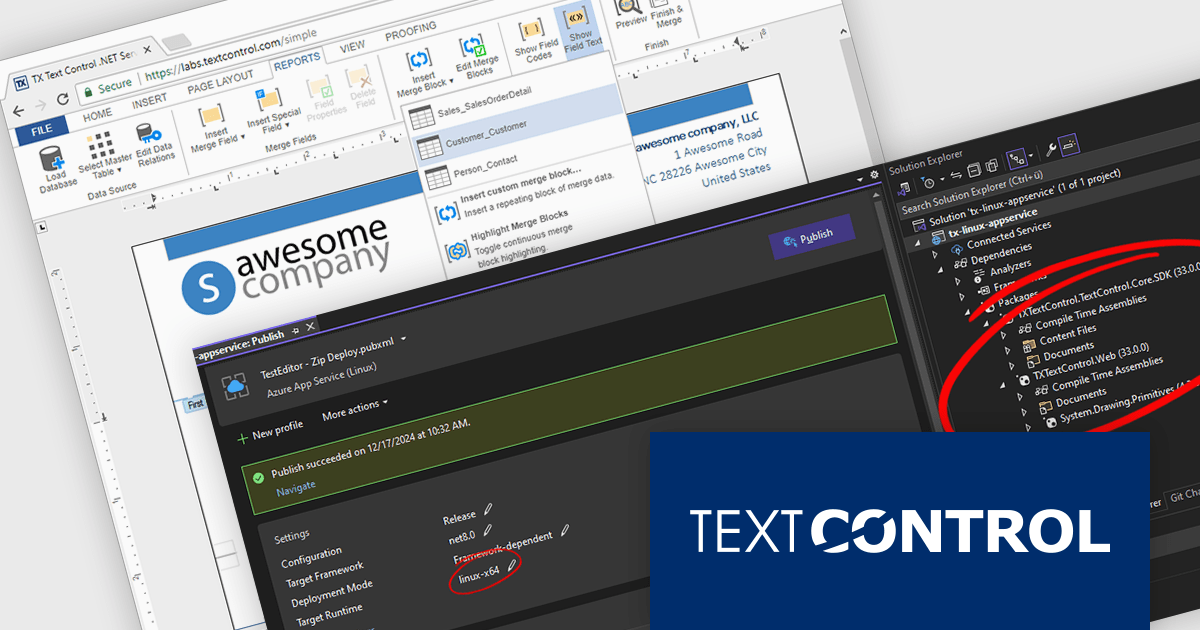This screenshot has width=1200, height=630.
Task: Click the Load Database icon
Action: pos(52,158)
